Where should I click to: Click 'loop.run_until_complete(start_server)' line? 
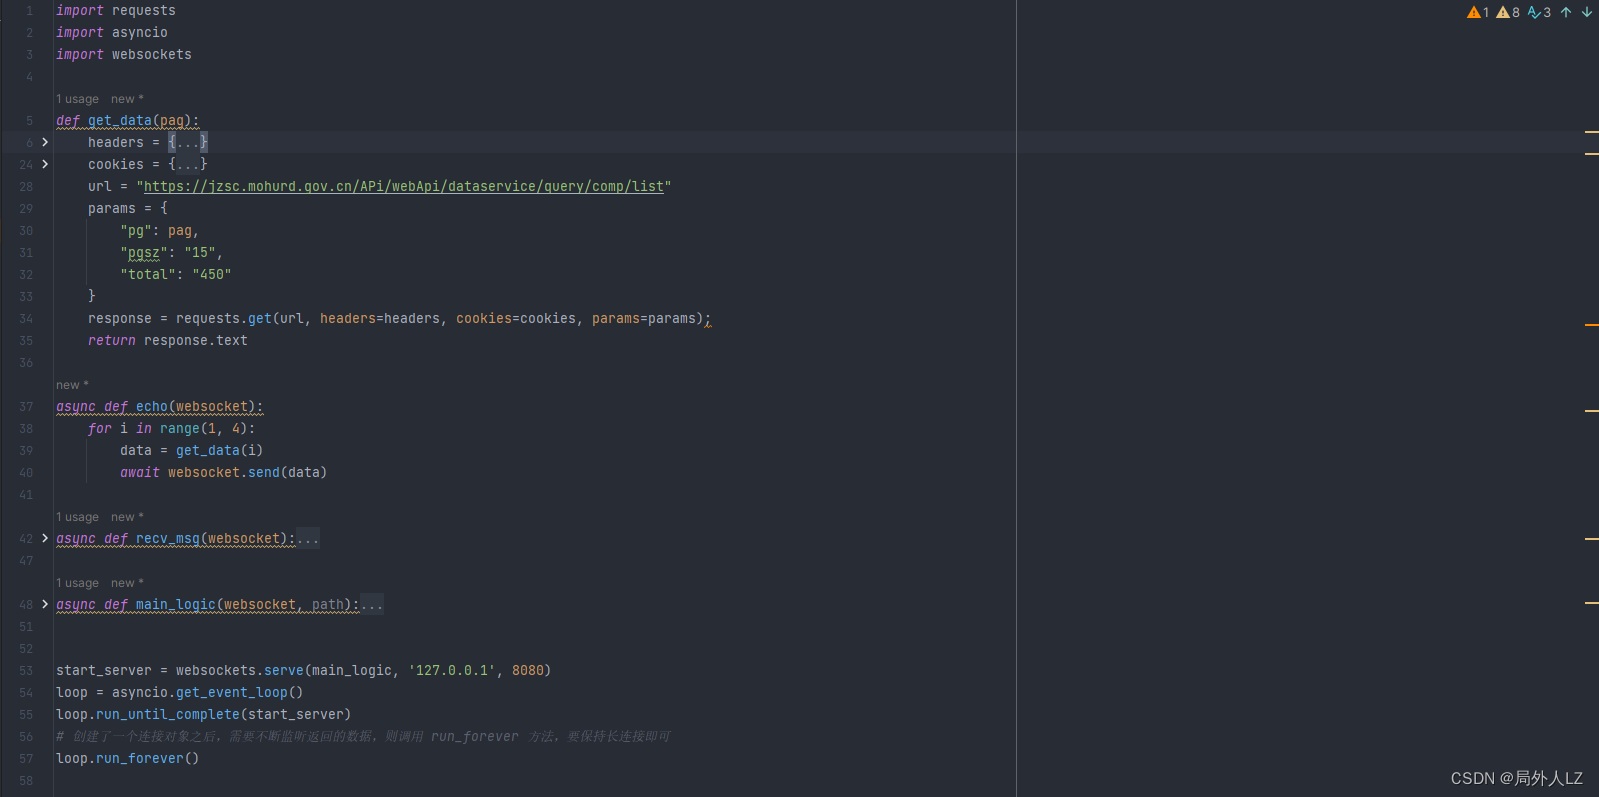[x=204, y=714]
